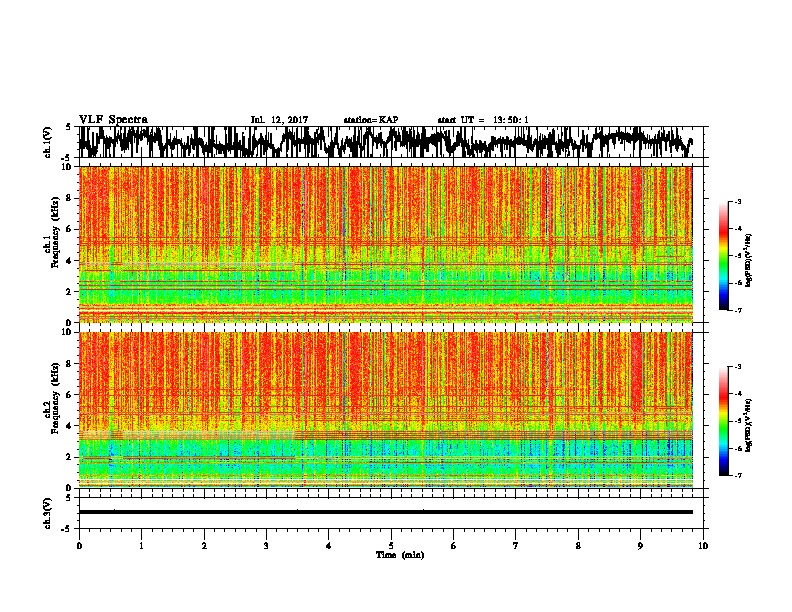The height and width of the screenshot is (612, 792).
Task: Click the "-7" label on the ch.2 color scale
Action: click(738, 475)
